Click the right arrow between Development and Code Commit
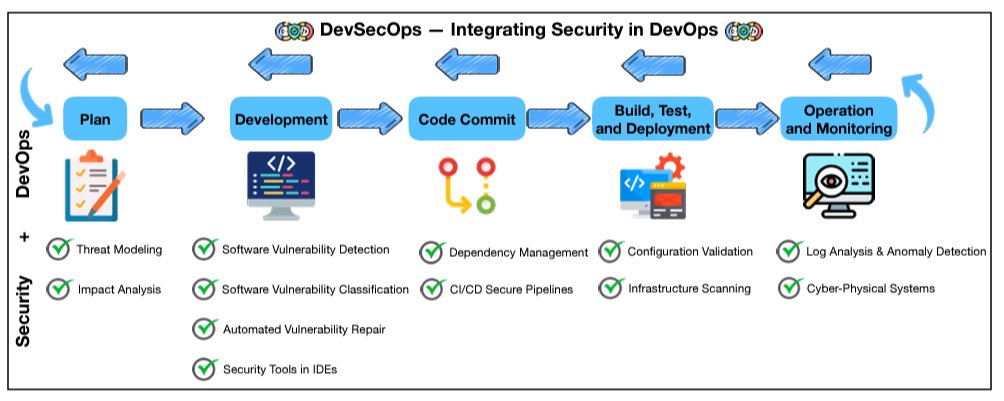The image size is (1004, 401). [x=370, y=119]
